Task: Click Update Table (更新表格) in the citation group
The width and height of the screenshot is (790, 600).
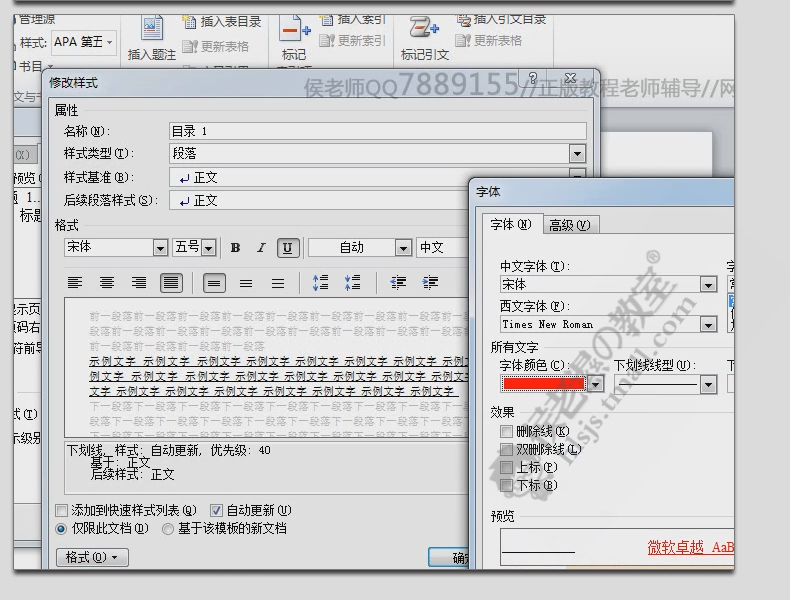Action: click(x=488, y=40)
